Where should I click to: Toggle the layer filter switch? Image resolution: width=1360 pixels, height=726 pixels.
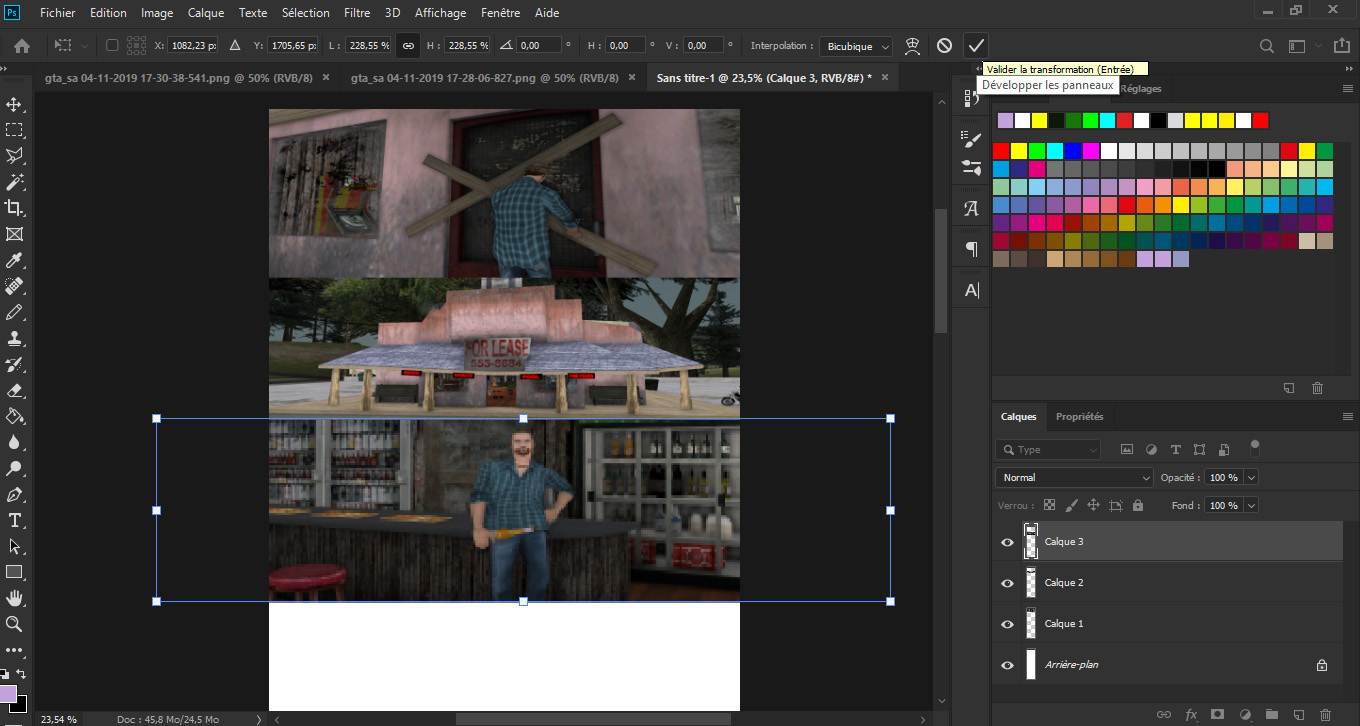pyautogui.click(x=1255, y=448)
